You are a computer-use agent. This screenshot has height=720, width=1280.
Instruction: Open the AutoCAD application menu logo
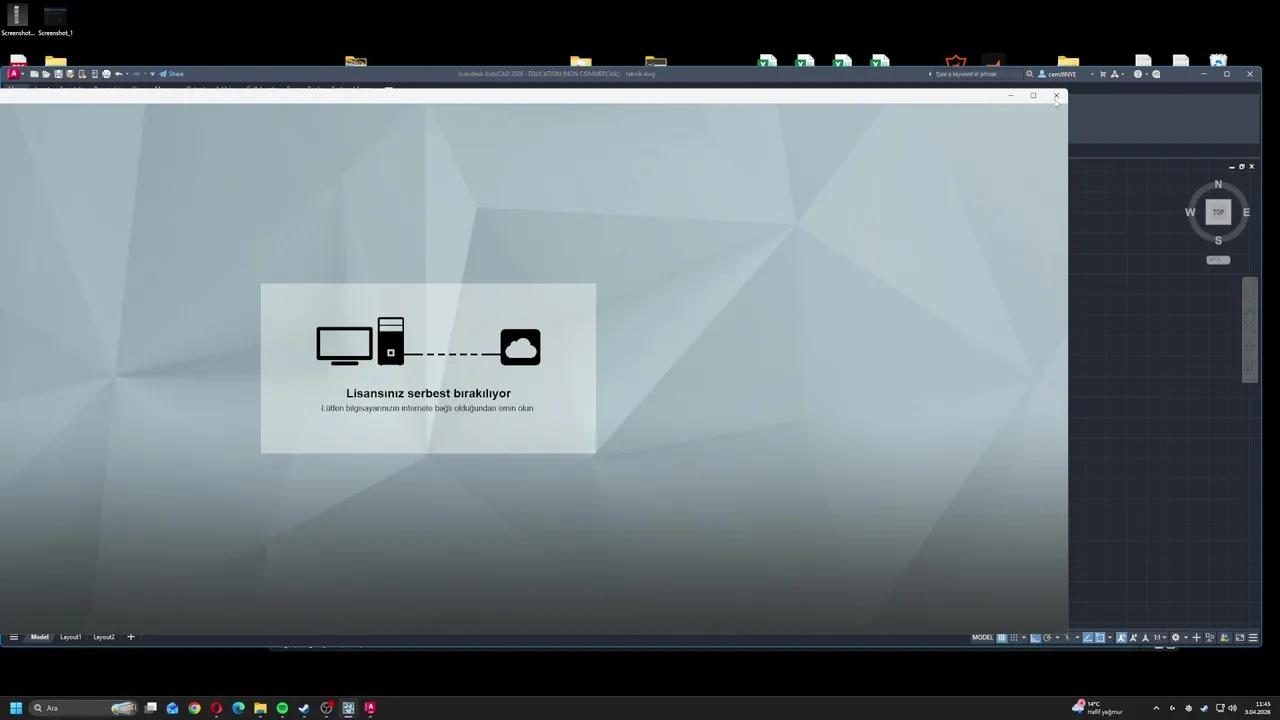(x=14, y=73)
